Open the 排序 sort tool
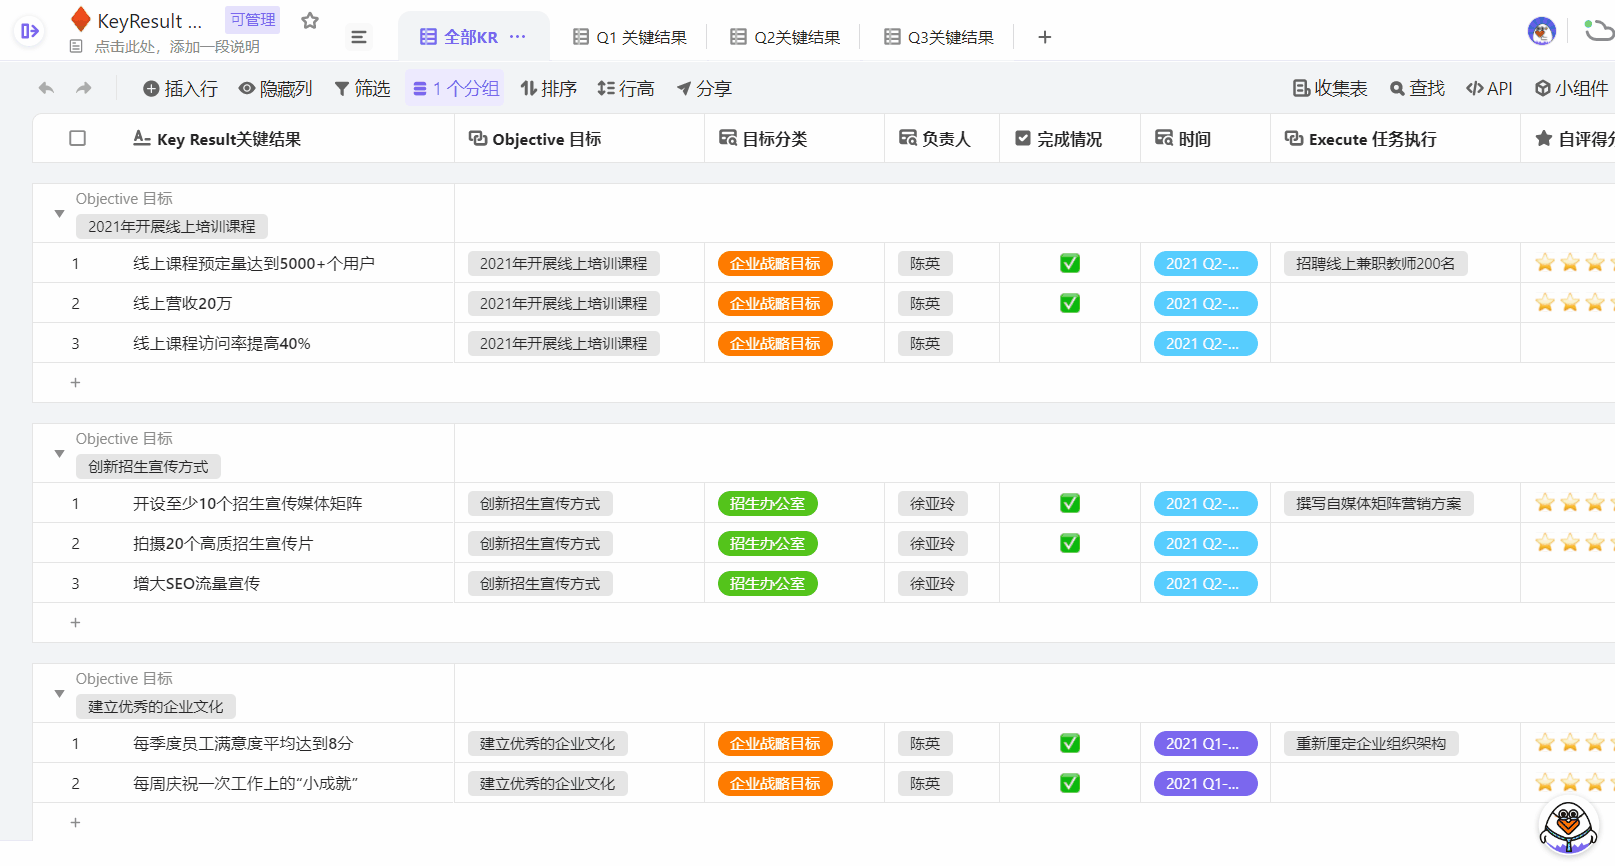The height and width of the screenshot is (866, 1615). point(549,89)
